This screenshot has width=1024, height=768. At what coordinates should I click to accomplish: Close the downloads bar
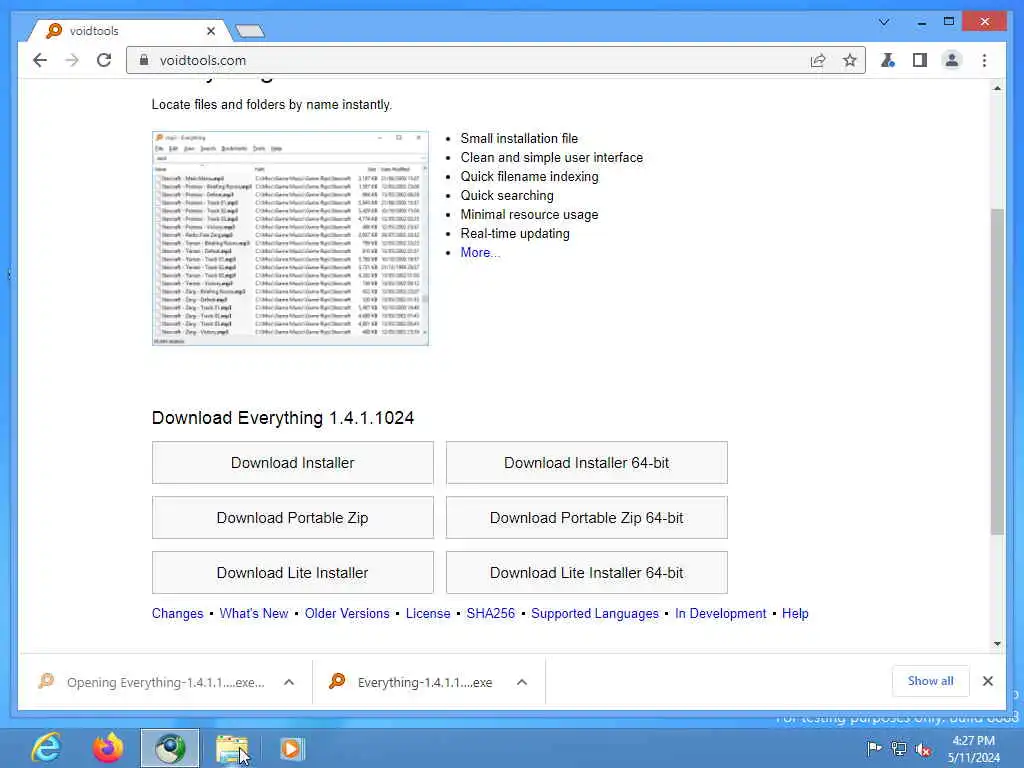coord(988,681)
